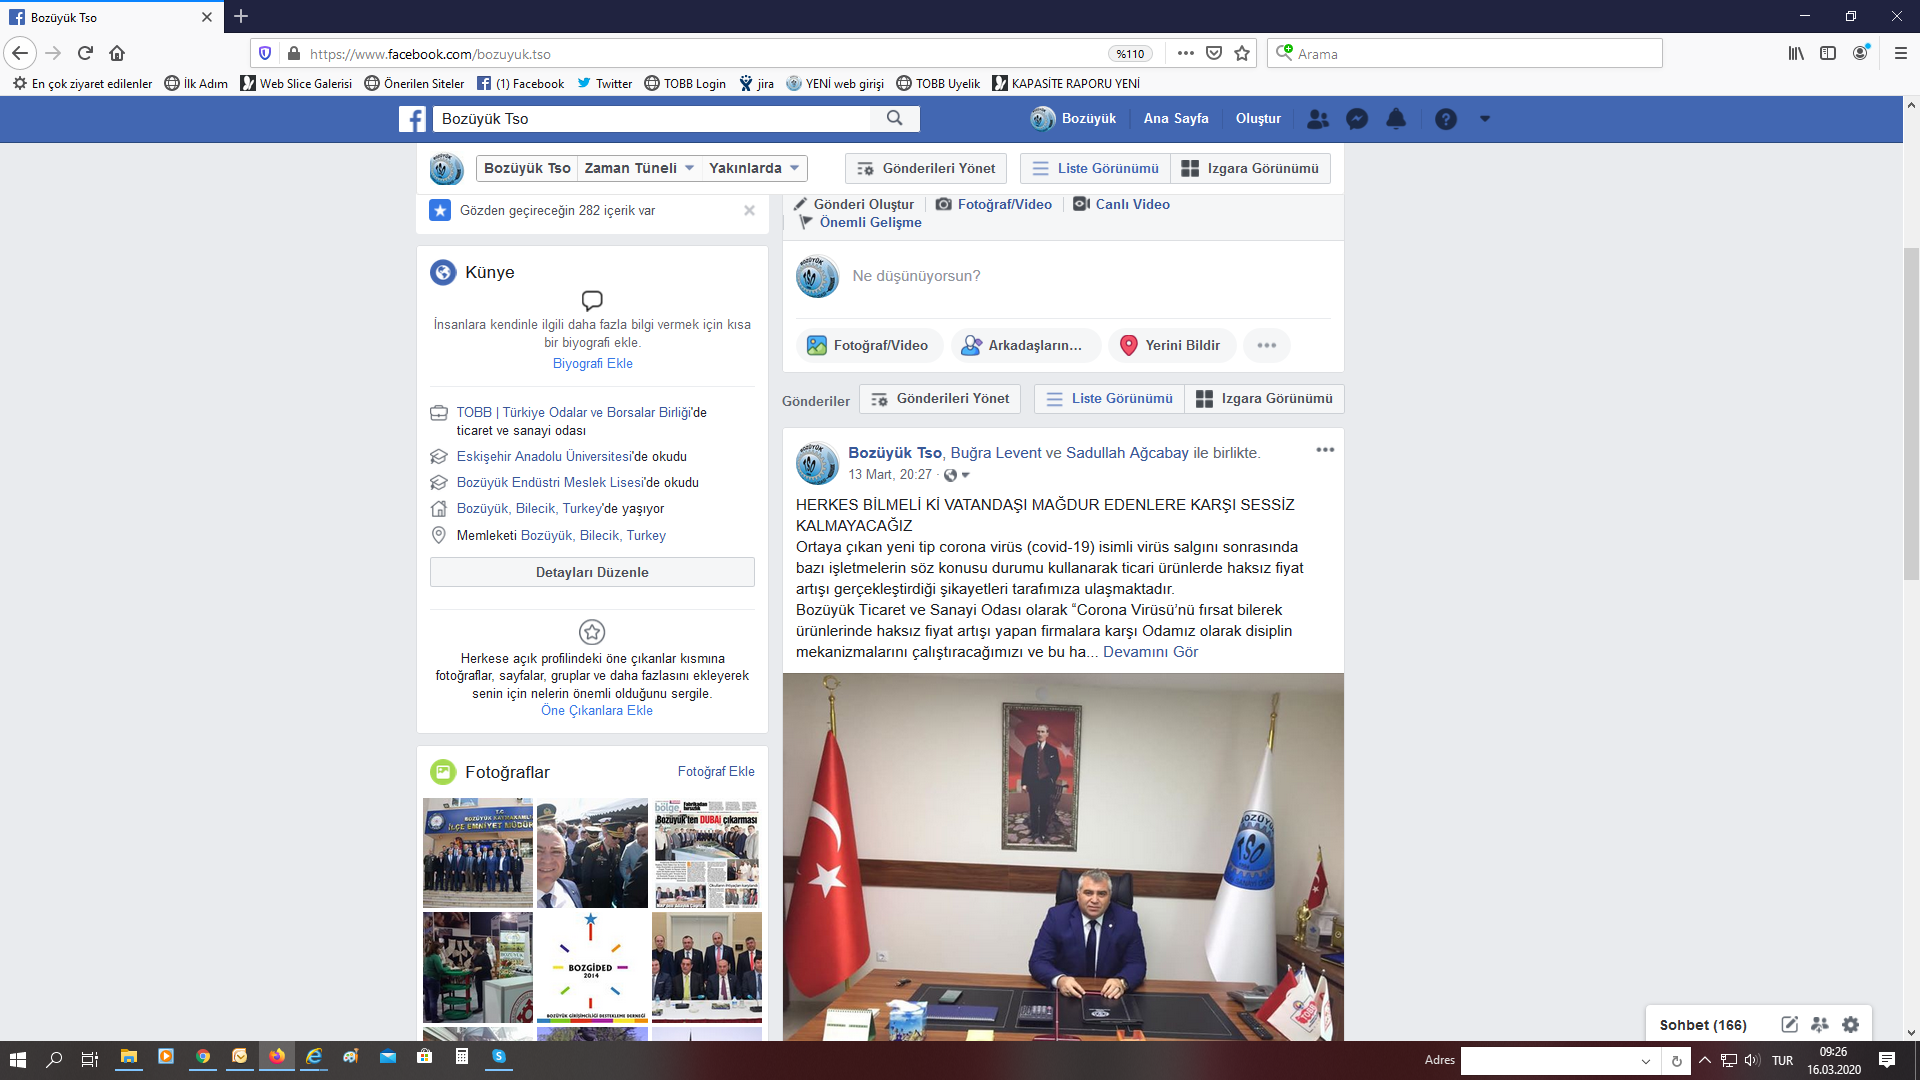Click the page vertical scrollbar
This screenshot has height=1080, width=1920.
point(1911,413)
